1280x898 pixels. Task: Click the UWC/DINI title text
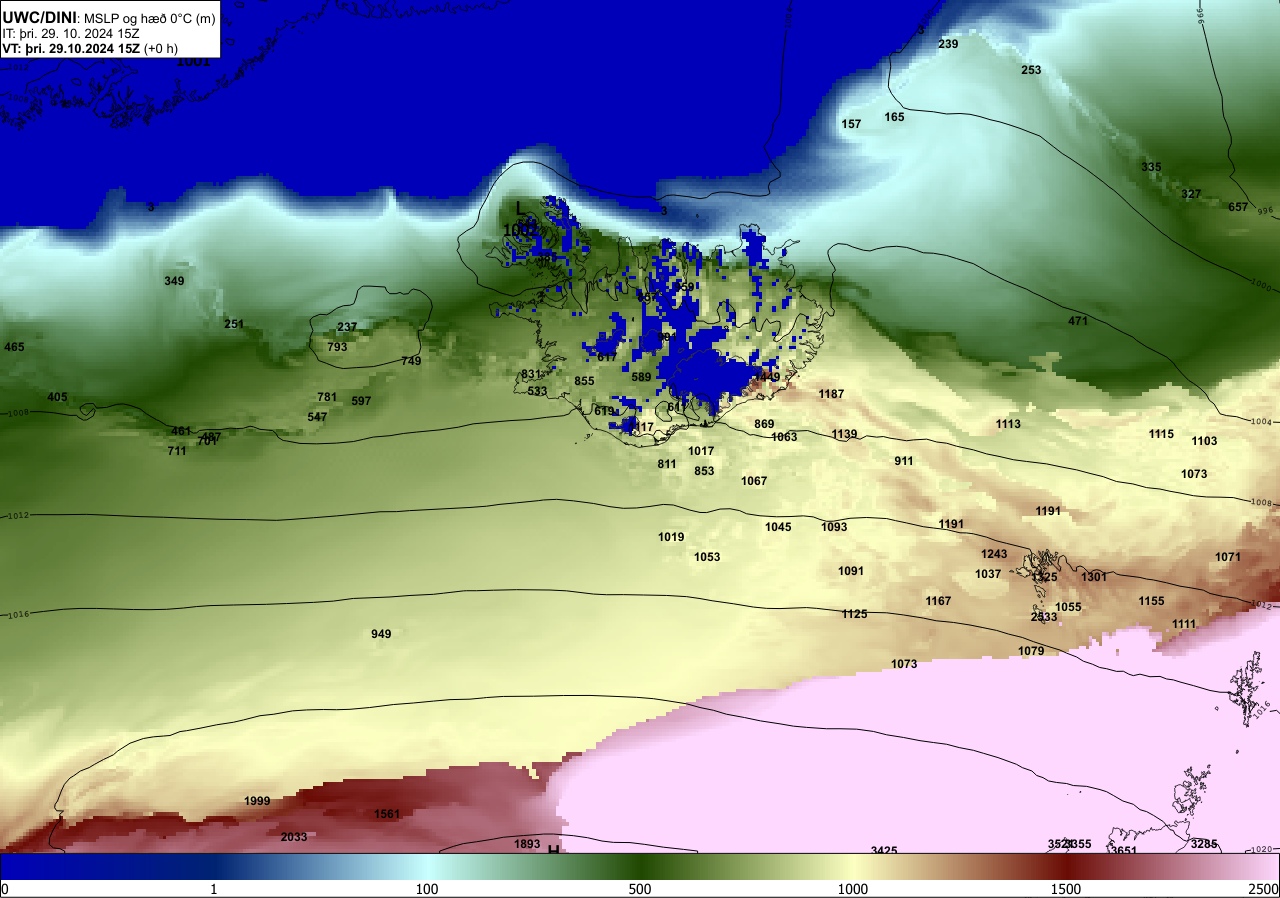point(40,17)
